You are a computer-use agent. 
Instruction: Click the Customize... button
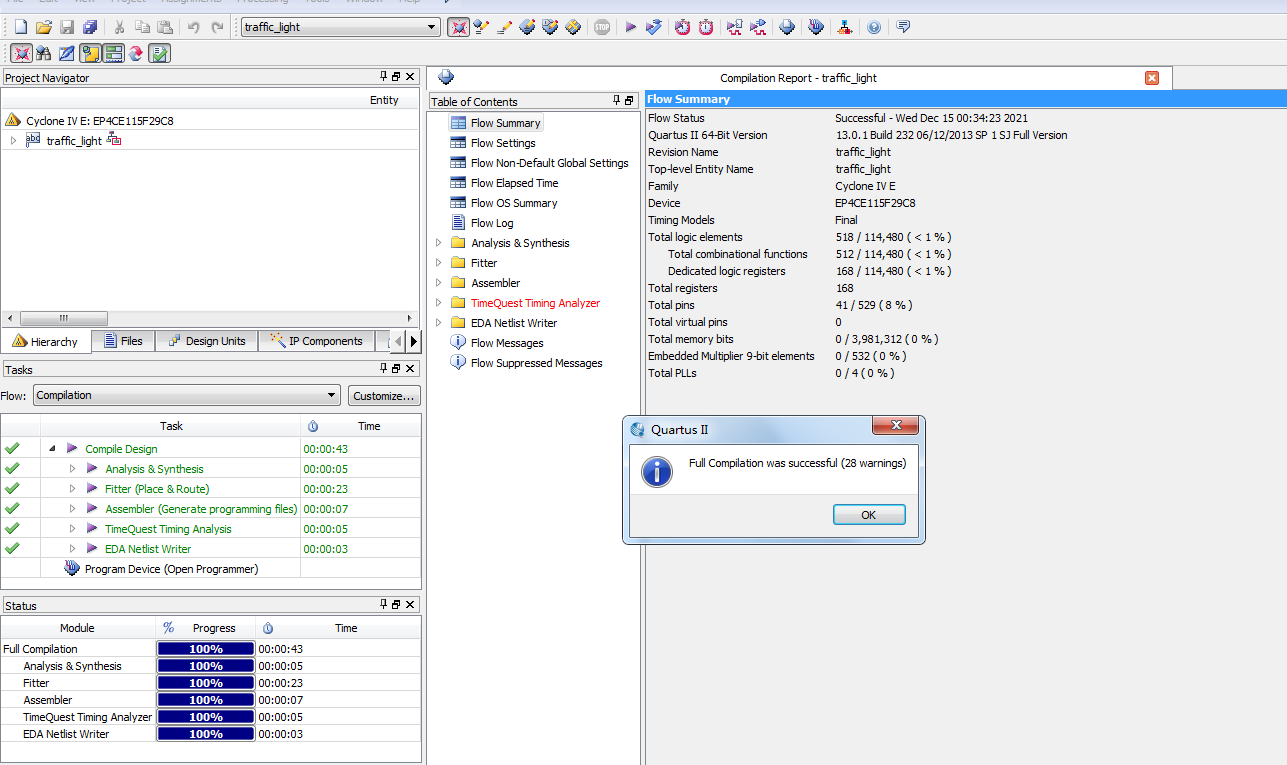384,396
